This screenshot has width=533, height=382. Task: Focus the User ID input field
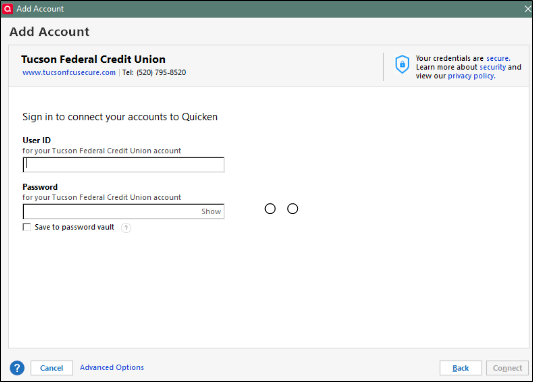pos(124,164)
